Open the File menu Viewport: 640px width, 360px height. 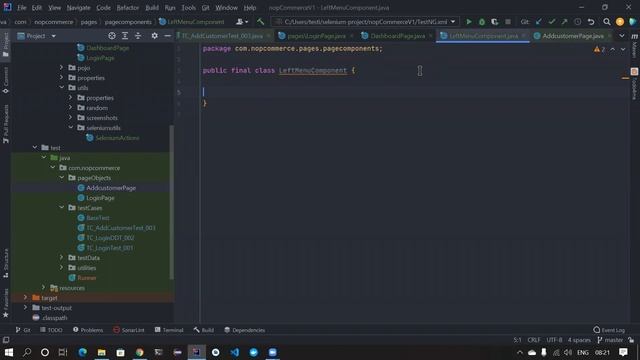pos(22,8)
